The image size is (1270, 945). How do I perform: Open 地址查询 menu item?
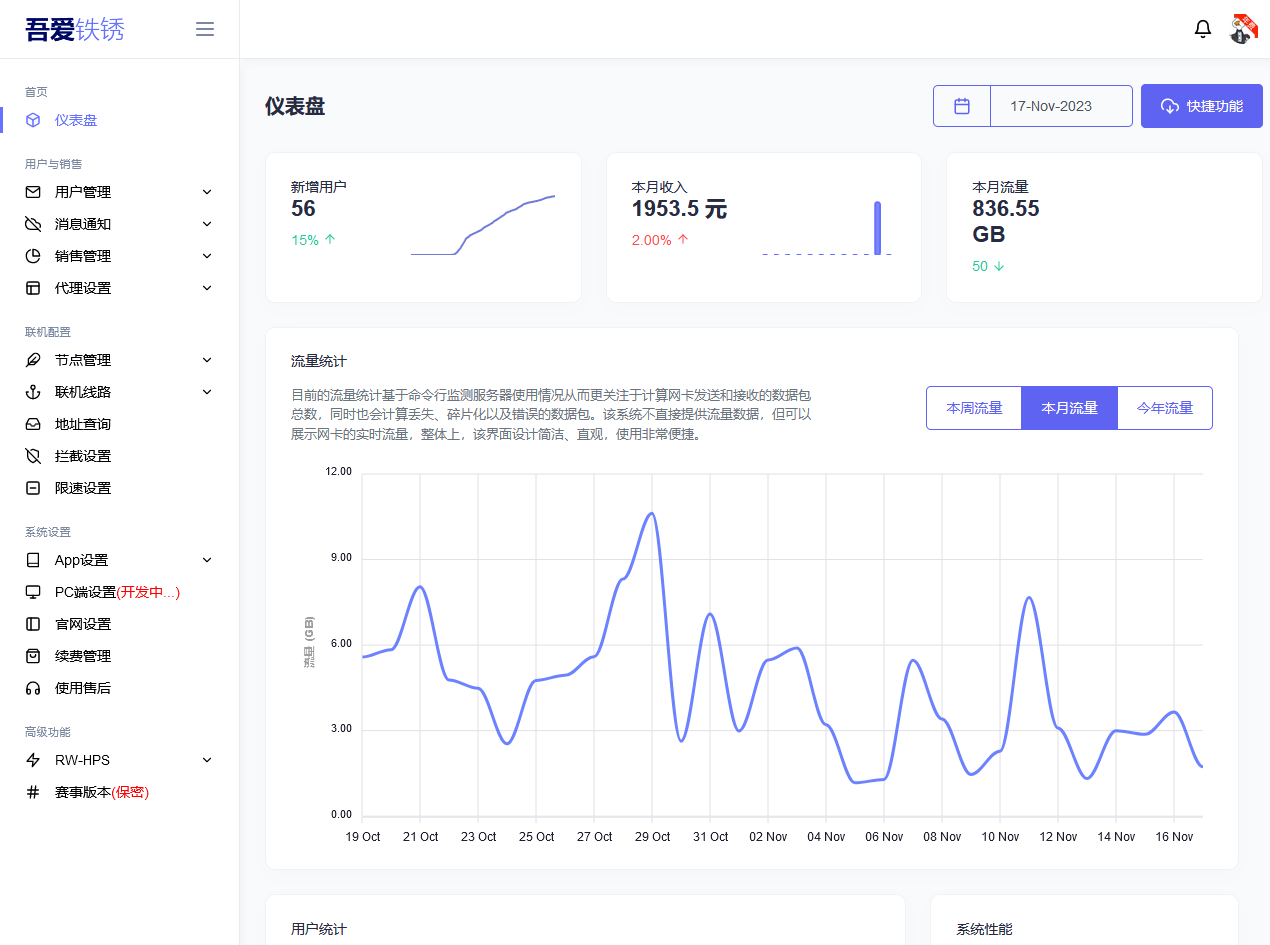pos(83,424)
